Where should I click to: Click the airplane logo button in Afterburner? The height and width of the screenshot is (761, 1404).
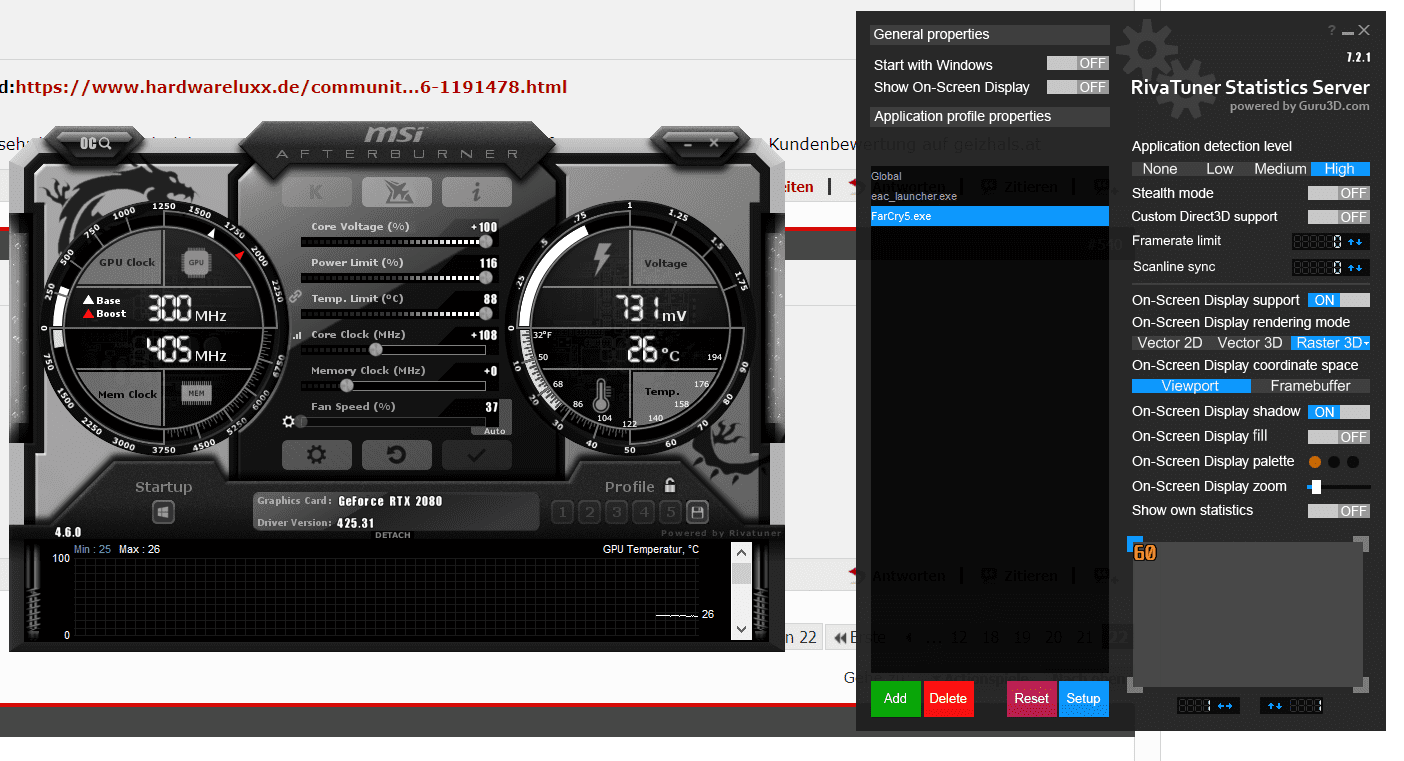(x=396, y=192)
